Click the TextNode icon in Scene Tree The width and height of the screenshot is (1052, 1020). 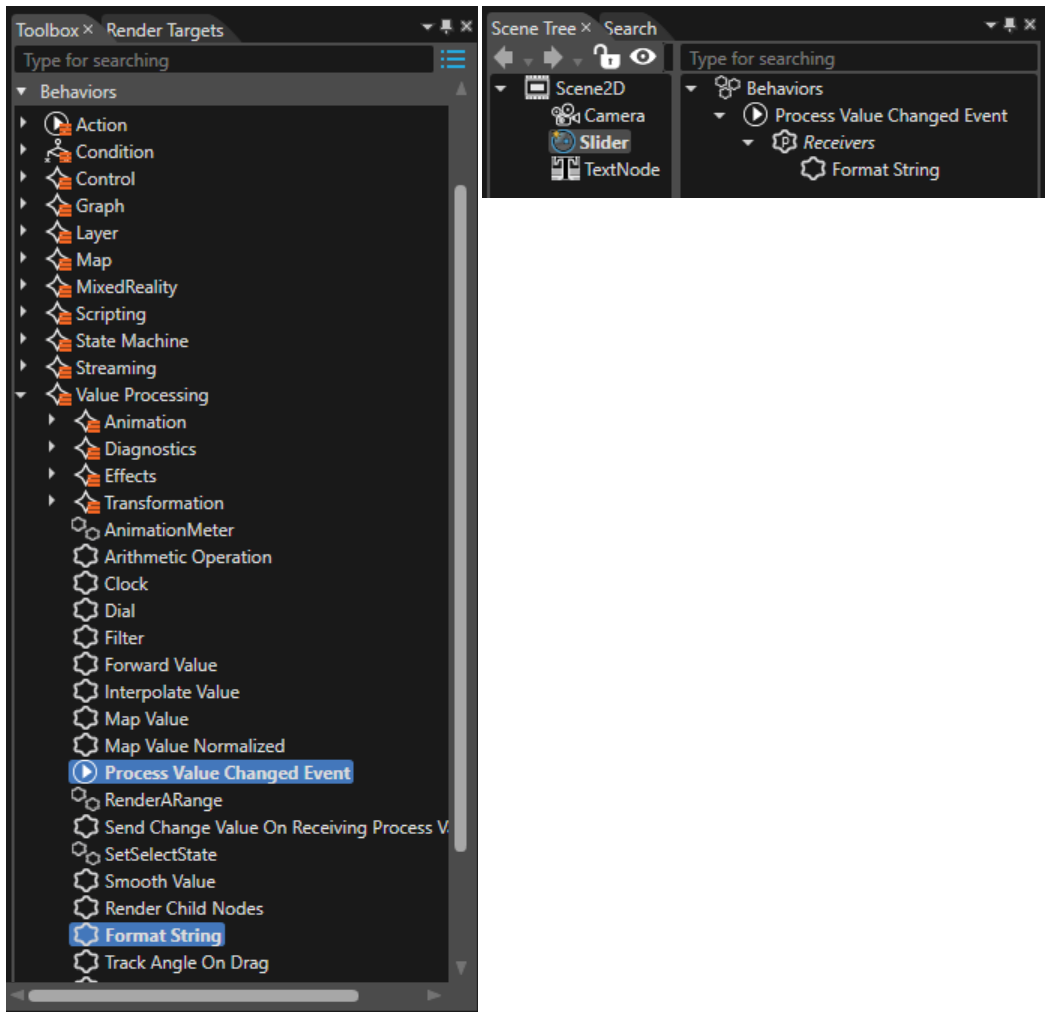pos(565,169)
